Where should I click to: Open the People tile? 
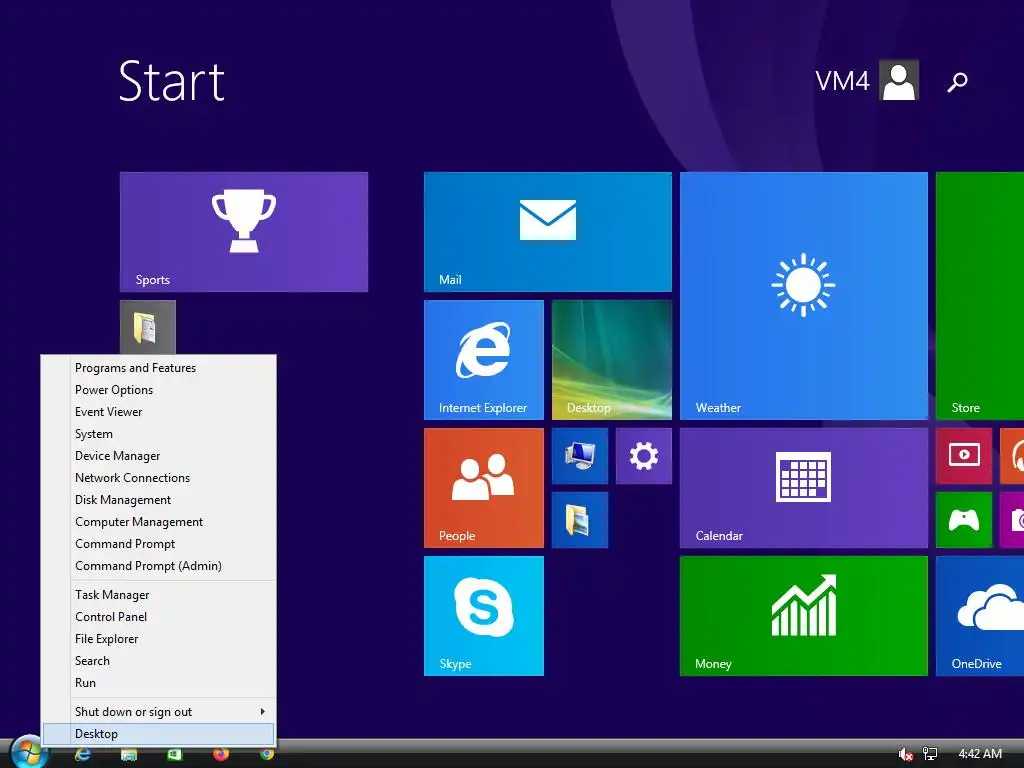[483, 488]
